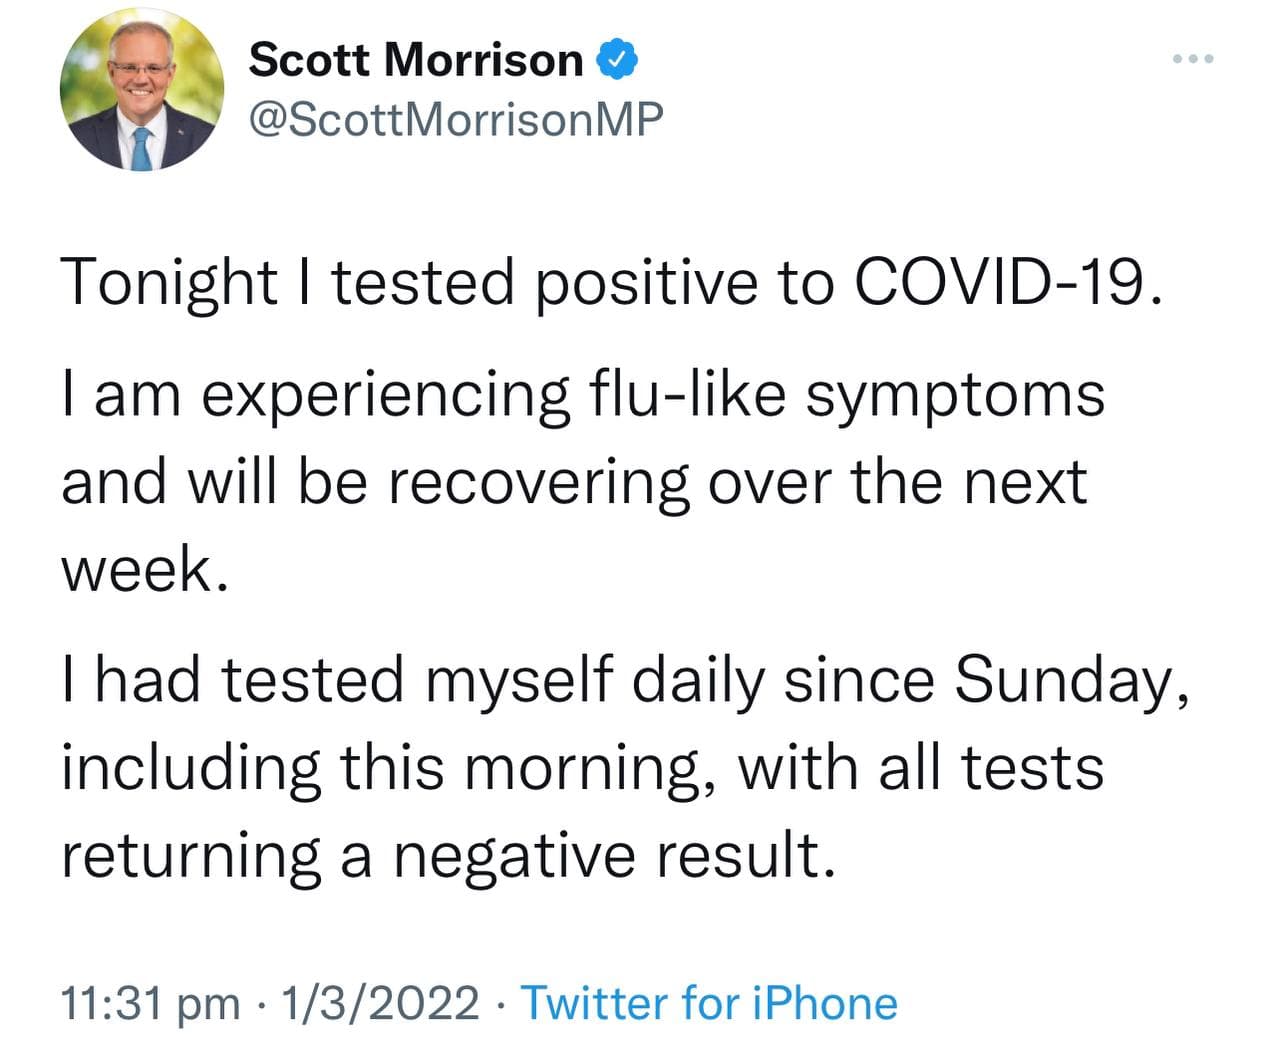This screenshot has width=1280, height=1060.
Task: Click the "and will be recovering" line
Action: (x=573, y=482)
